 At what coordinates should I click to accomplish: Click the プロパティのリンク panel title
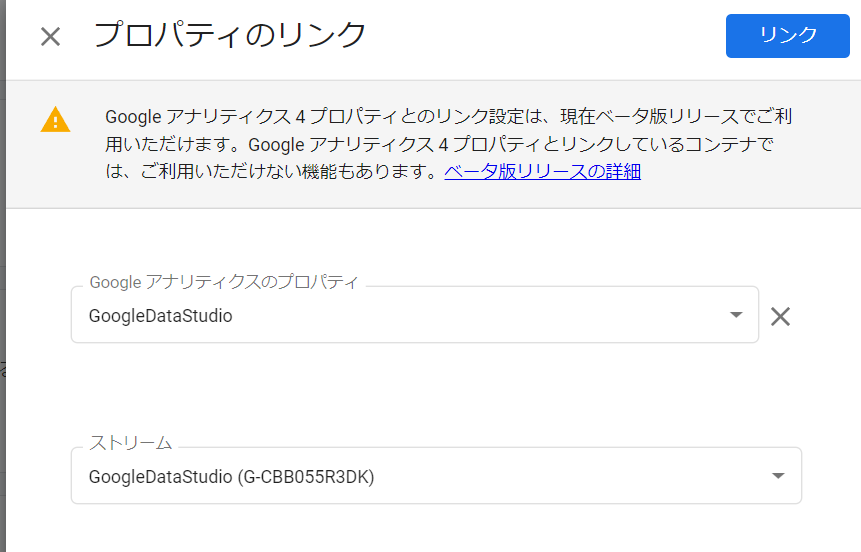[230, 35]
